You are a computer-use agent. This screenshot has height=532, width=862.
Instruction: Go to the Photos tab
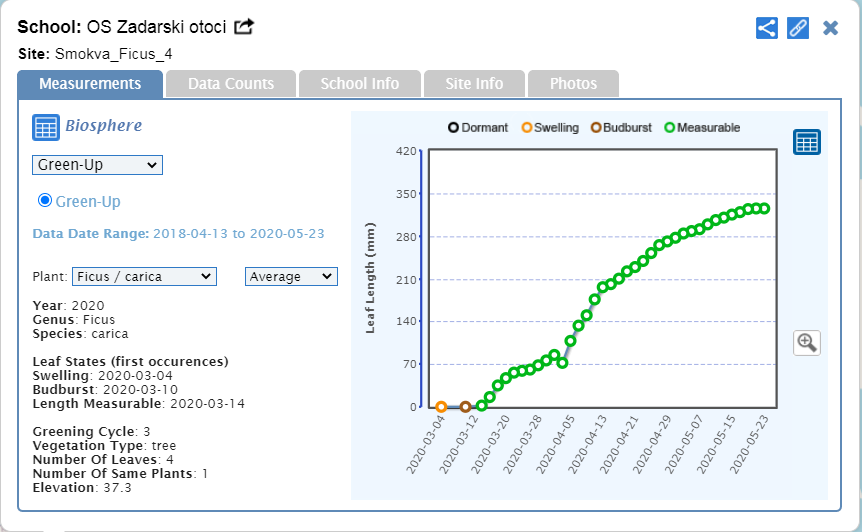pos(573,84)
